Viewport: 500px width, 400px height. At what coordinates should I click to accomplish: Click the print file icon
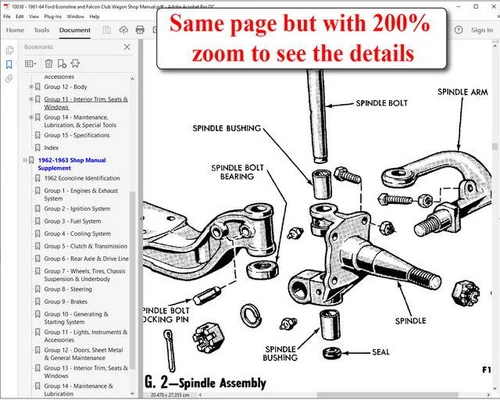140,30
